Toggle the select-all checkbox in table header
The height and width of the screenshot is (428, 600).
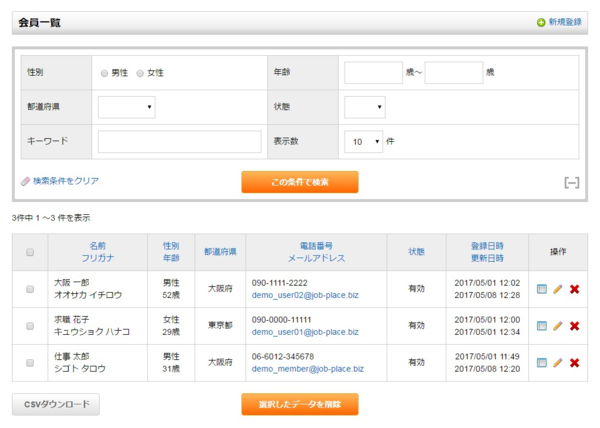pos(30,252)
